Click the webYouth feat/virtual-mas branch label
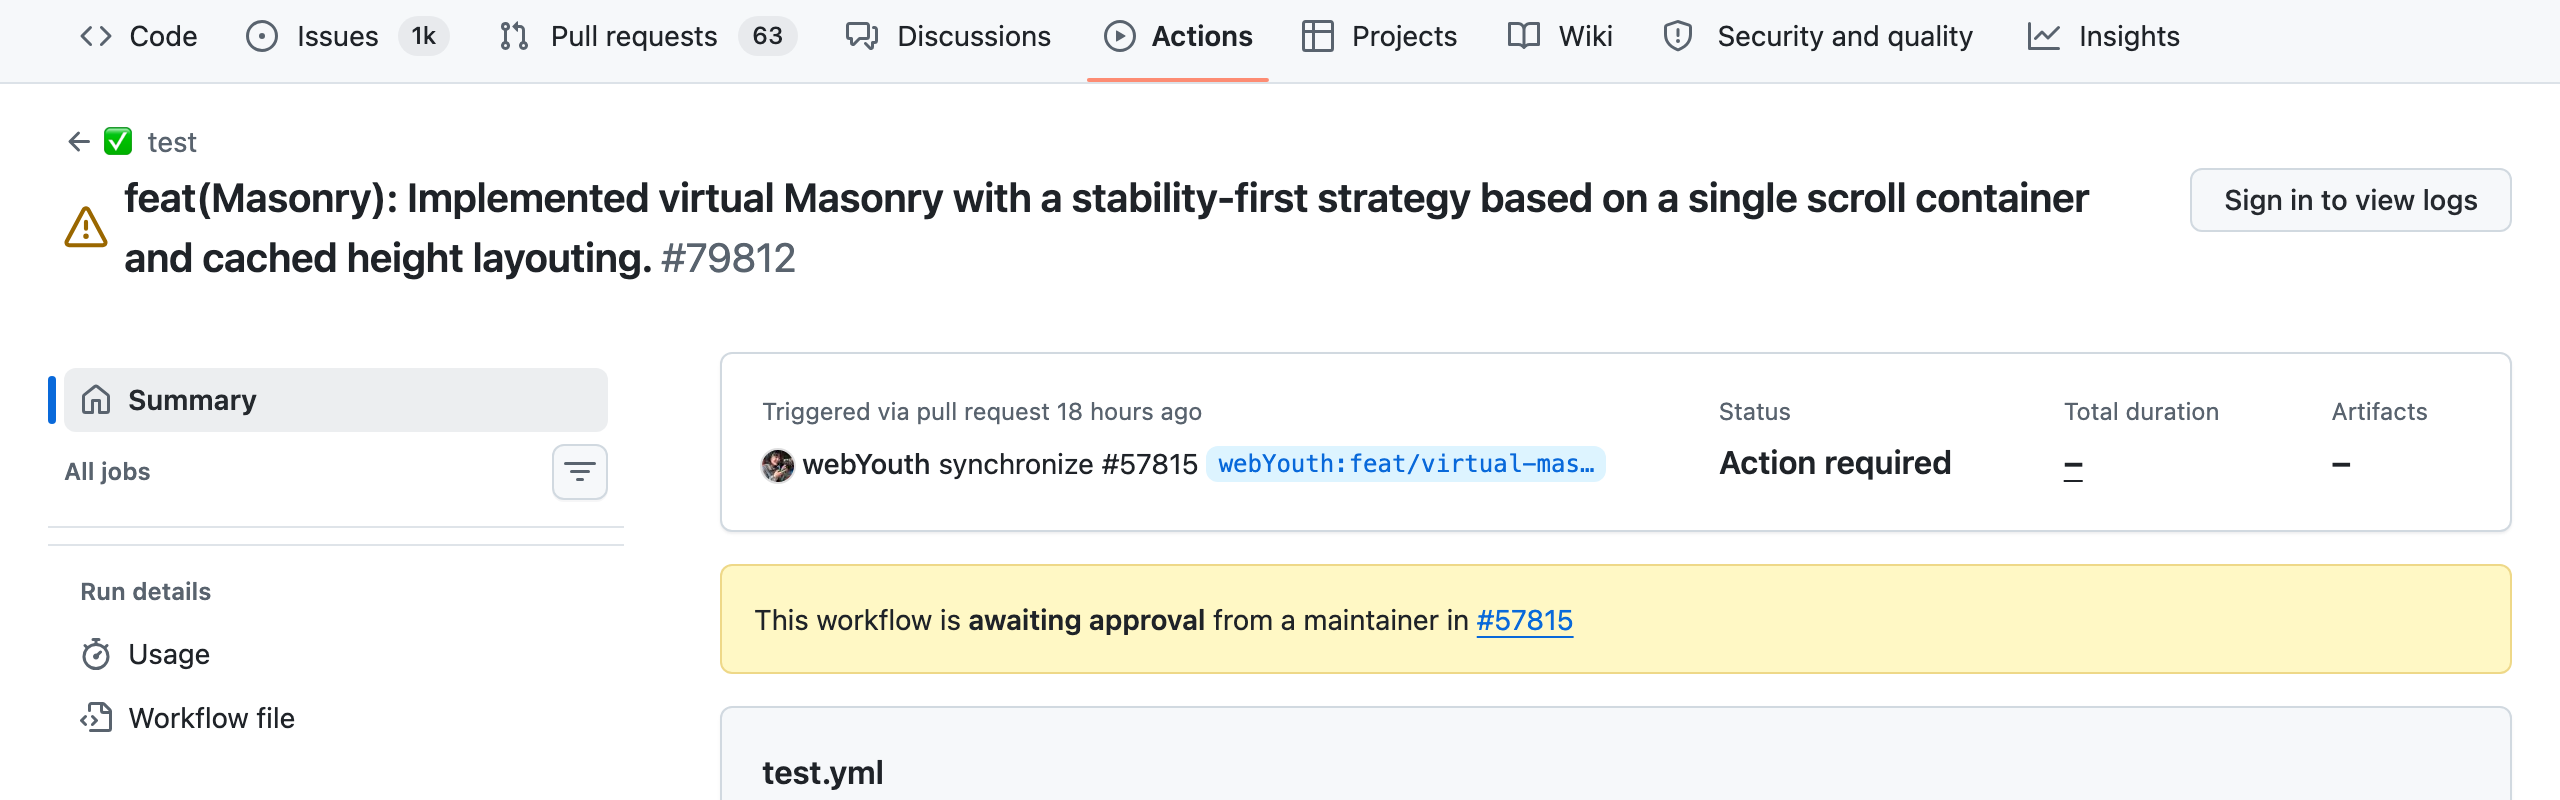Image resolution: width=2560 pixels, height=800 pixels. (x=1405, y=464)
